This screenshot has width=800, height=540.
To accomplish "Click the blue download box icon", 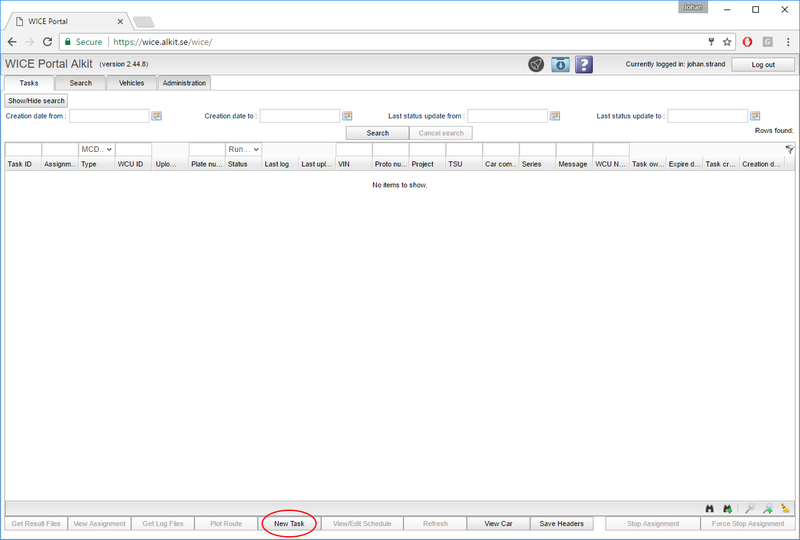I will [561, 64].
